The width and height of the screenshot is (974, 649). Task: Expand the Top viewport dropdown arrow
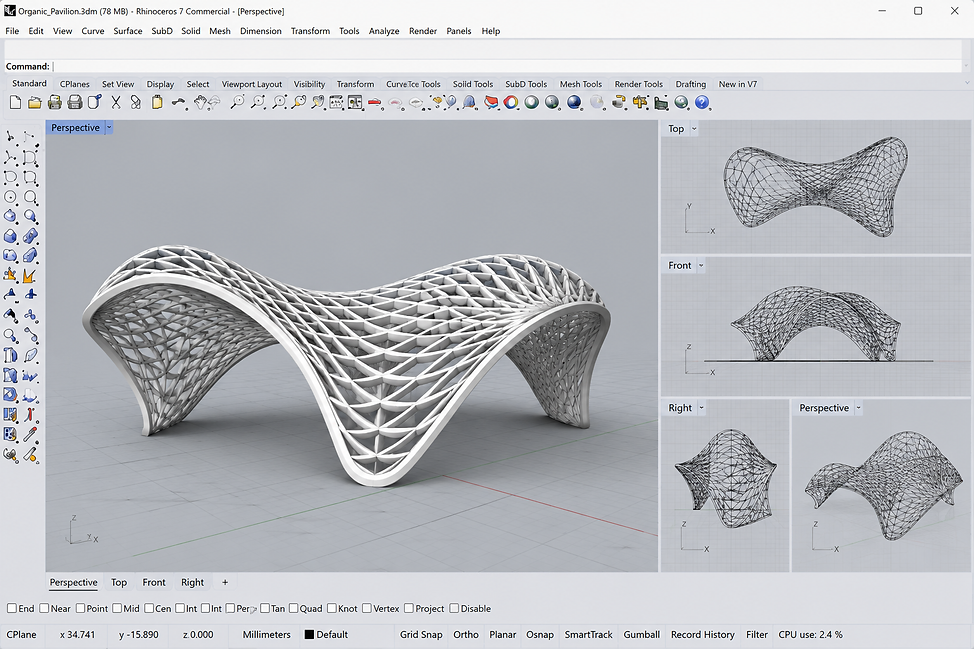(x=694, y=129)
